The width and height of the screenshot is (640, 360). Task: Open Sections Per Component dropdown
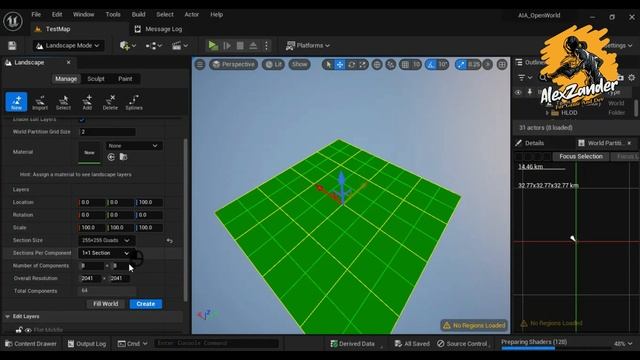(x=107, y=253)
